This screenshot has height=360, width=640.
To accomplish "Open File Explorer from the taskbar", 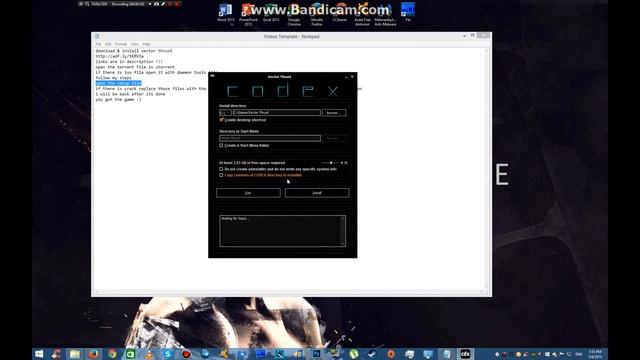I will pos(75,354).
